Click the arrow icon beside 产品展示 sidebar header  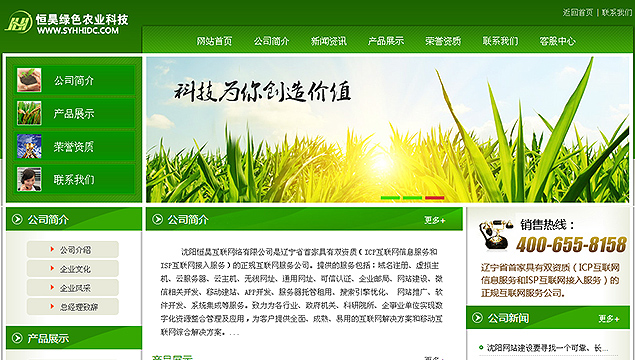[17, 338]
